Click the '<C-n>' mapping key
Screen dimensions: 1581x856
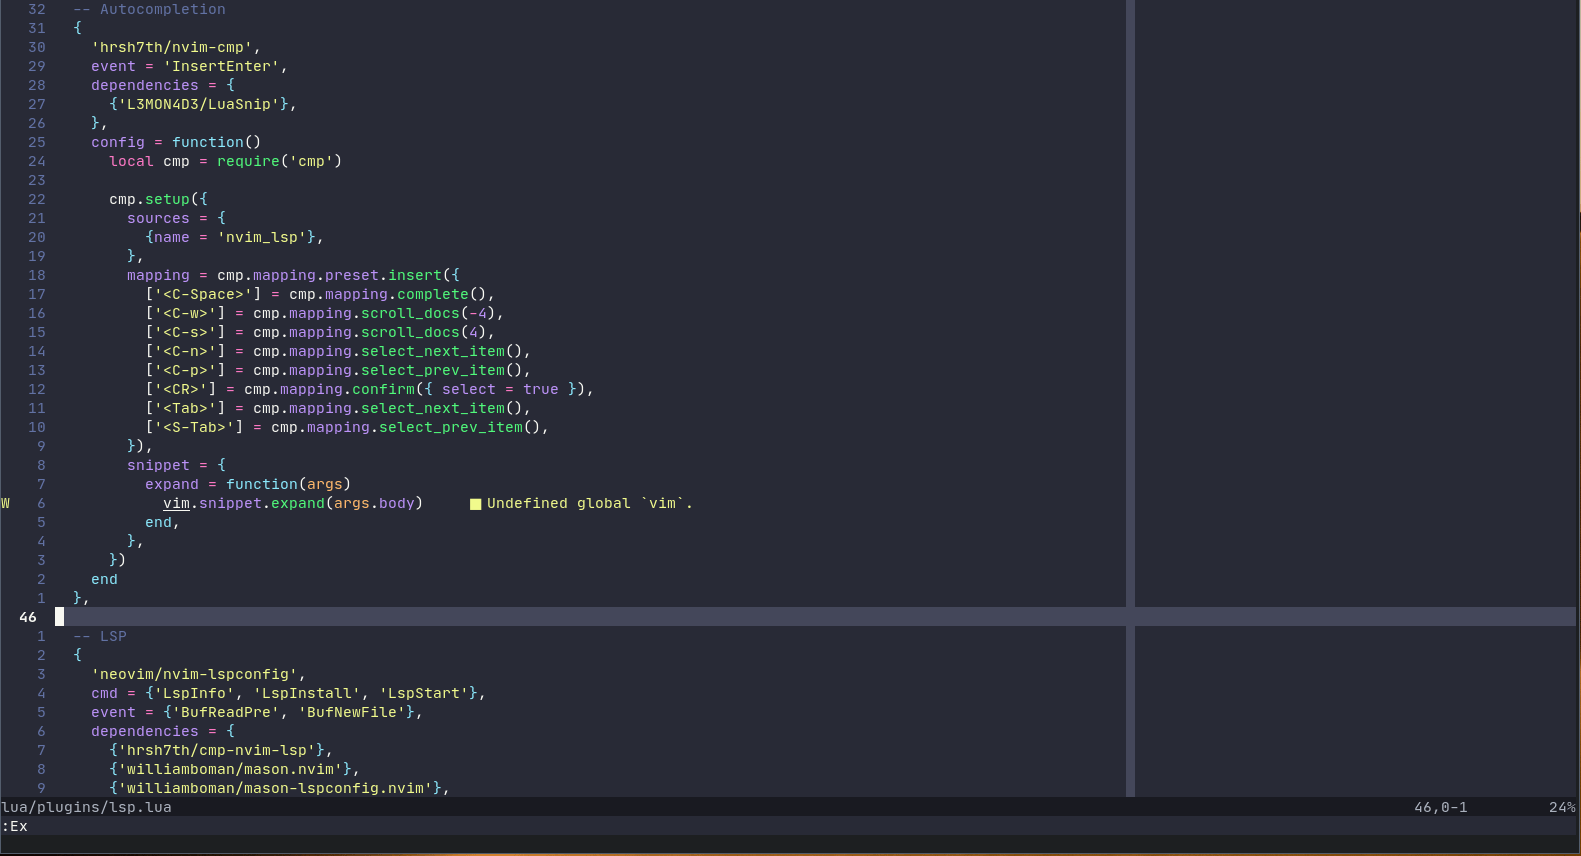(185, 351)
